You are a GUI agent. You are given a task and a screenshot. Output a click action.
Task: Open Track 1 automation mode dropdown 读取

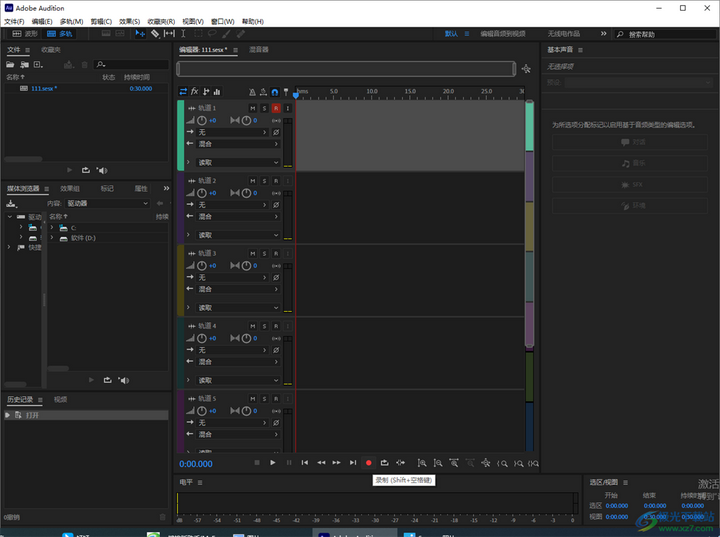pos(238,163)
